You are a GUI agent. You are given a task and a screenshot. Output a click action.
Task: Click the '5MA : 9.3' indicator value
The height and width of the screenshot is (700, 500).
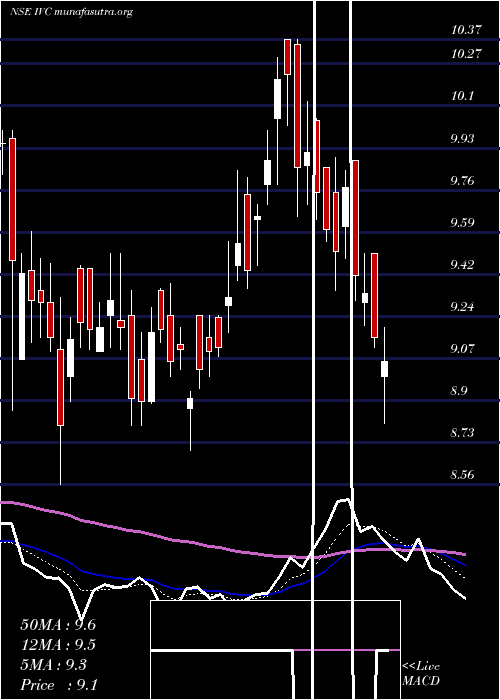point(54,665)
